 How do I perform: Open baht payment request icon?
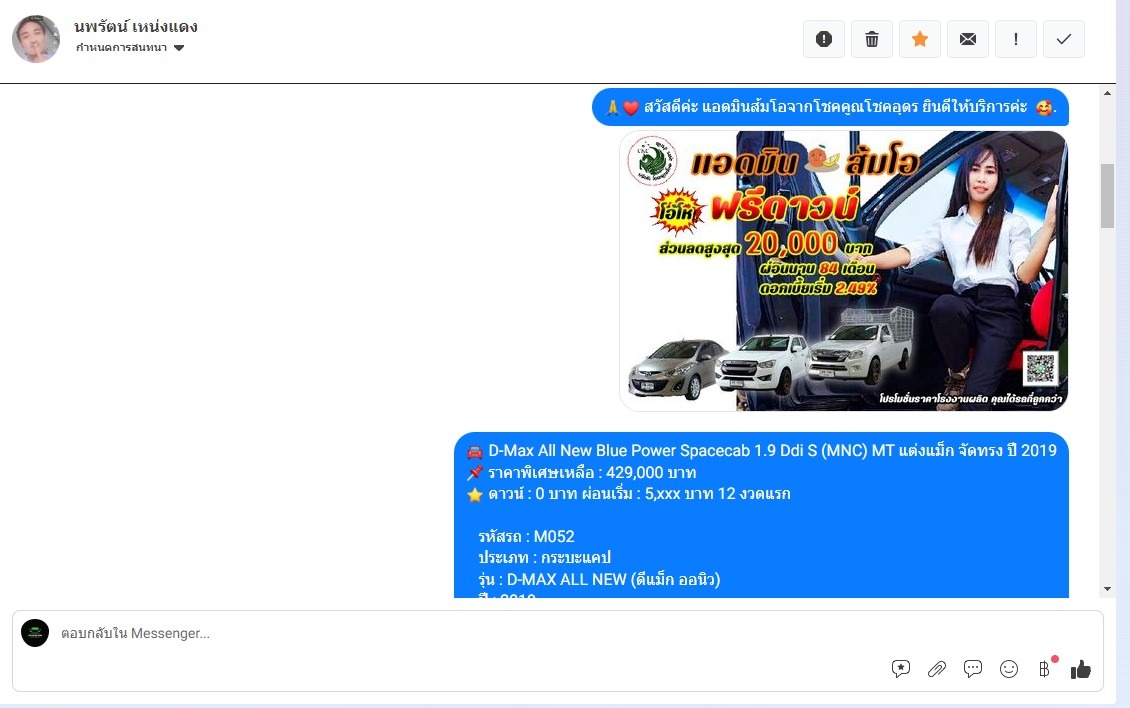click(x=1045, y=669)
